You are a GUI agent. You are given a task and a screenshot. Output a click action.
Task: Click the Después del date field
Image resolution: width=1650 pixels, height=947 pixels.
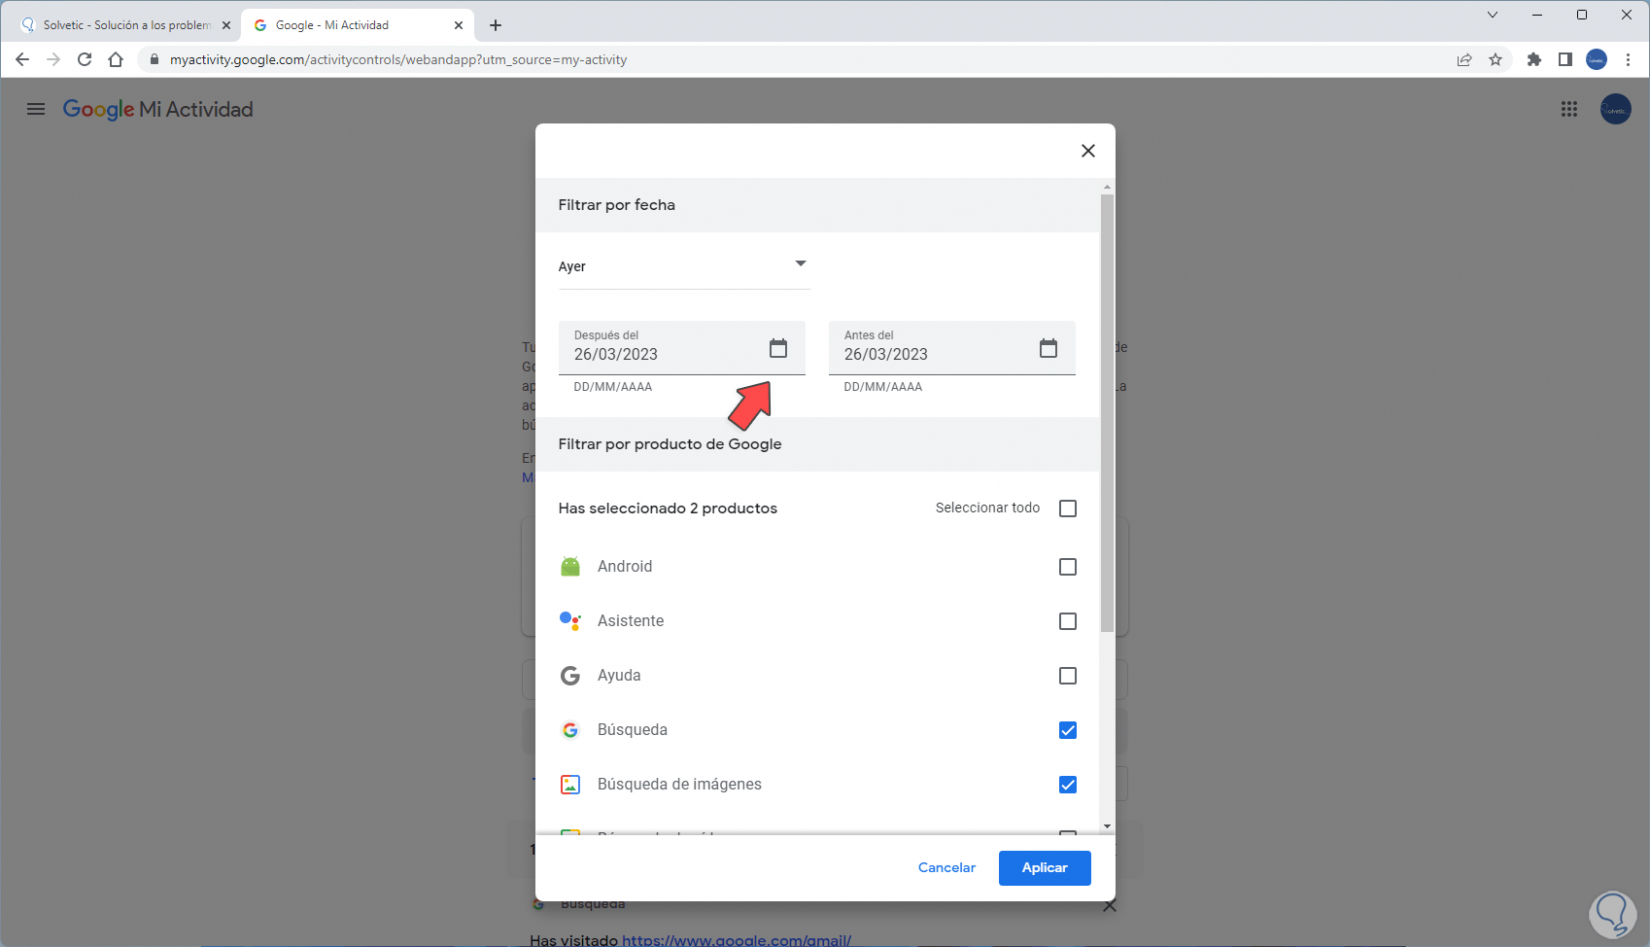682,348
